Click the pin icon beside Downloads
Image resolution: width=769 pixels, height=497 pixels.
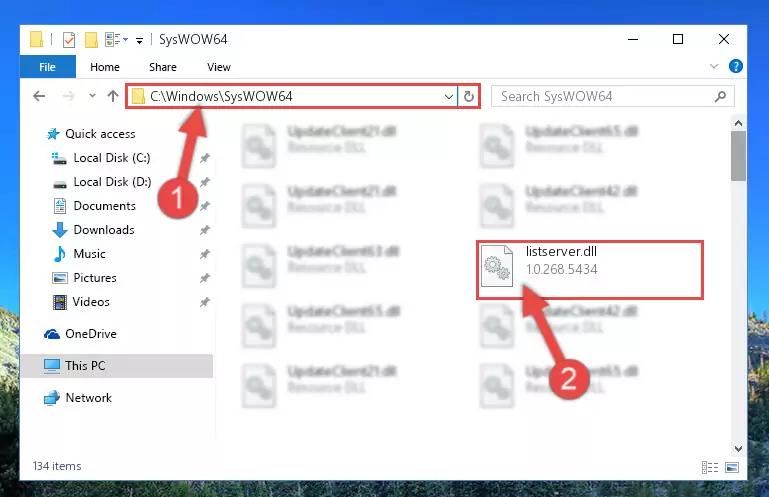coord(205,230)
